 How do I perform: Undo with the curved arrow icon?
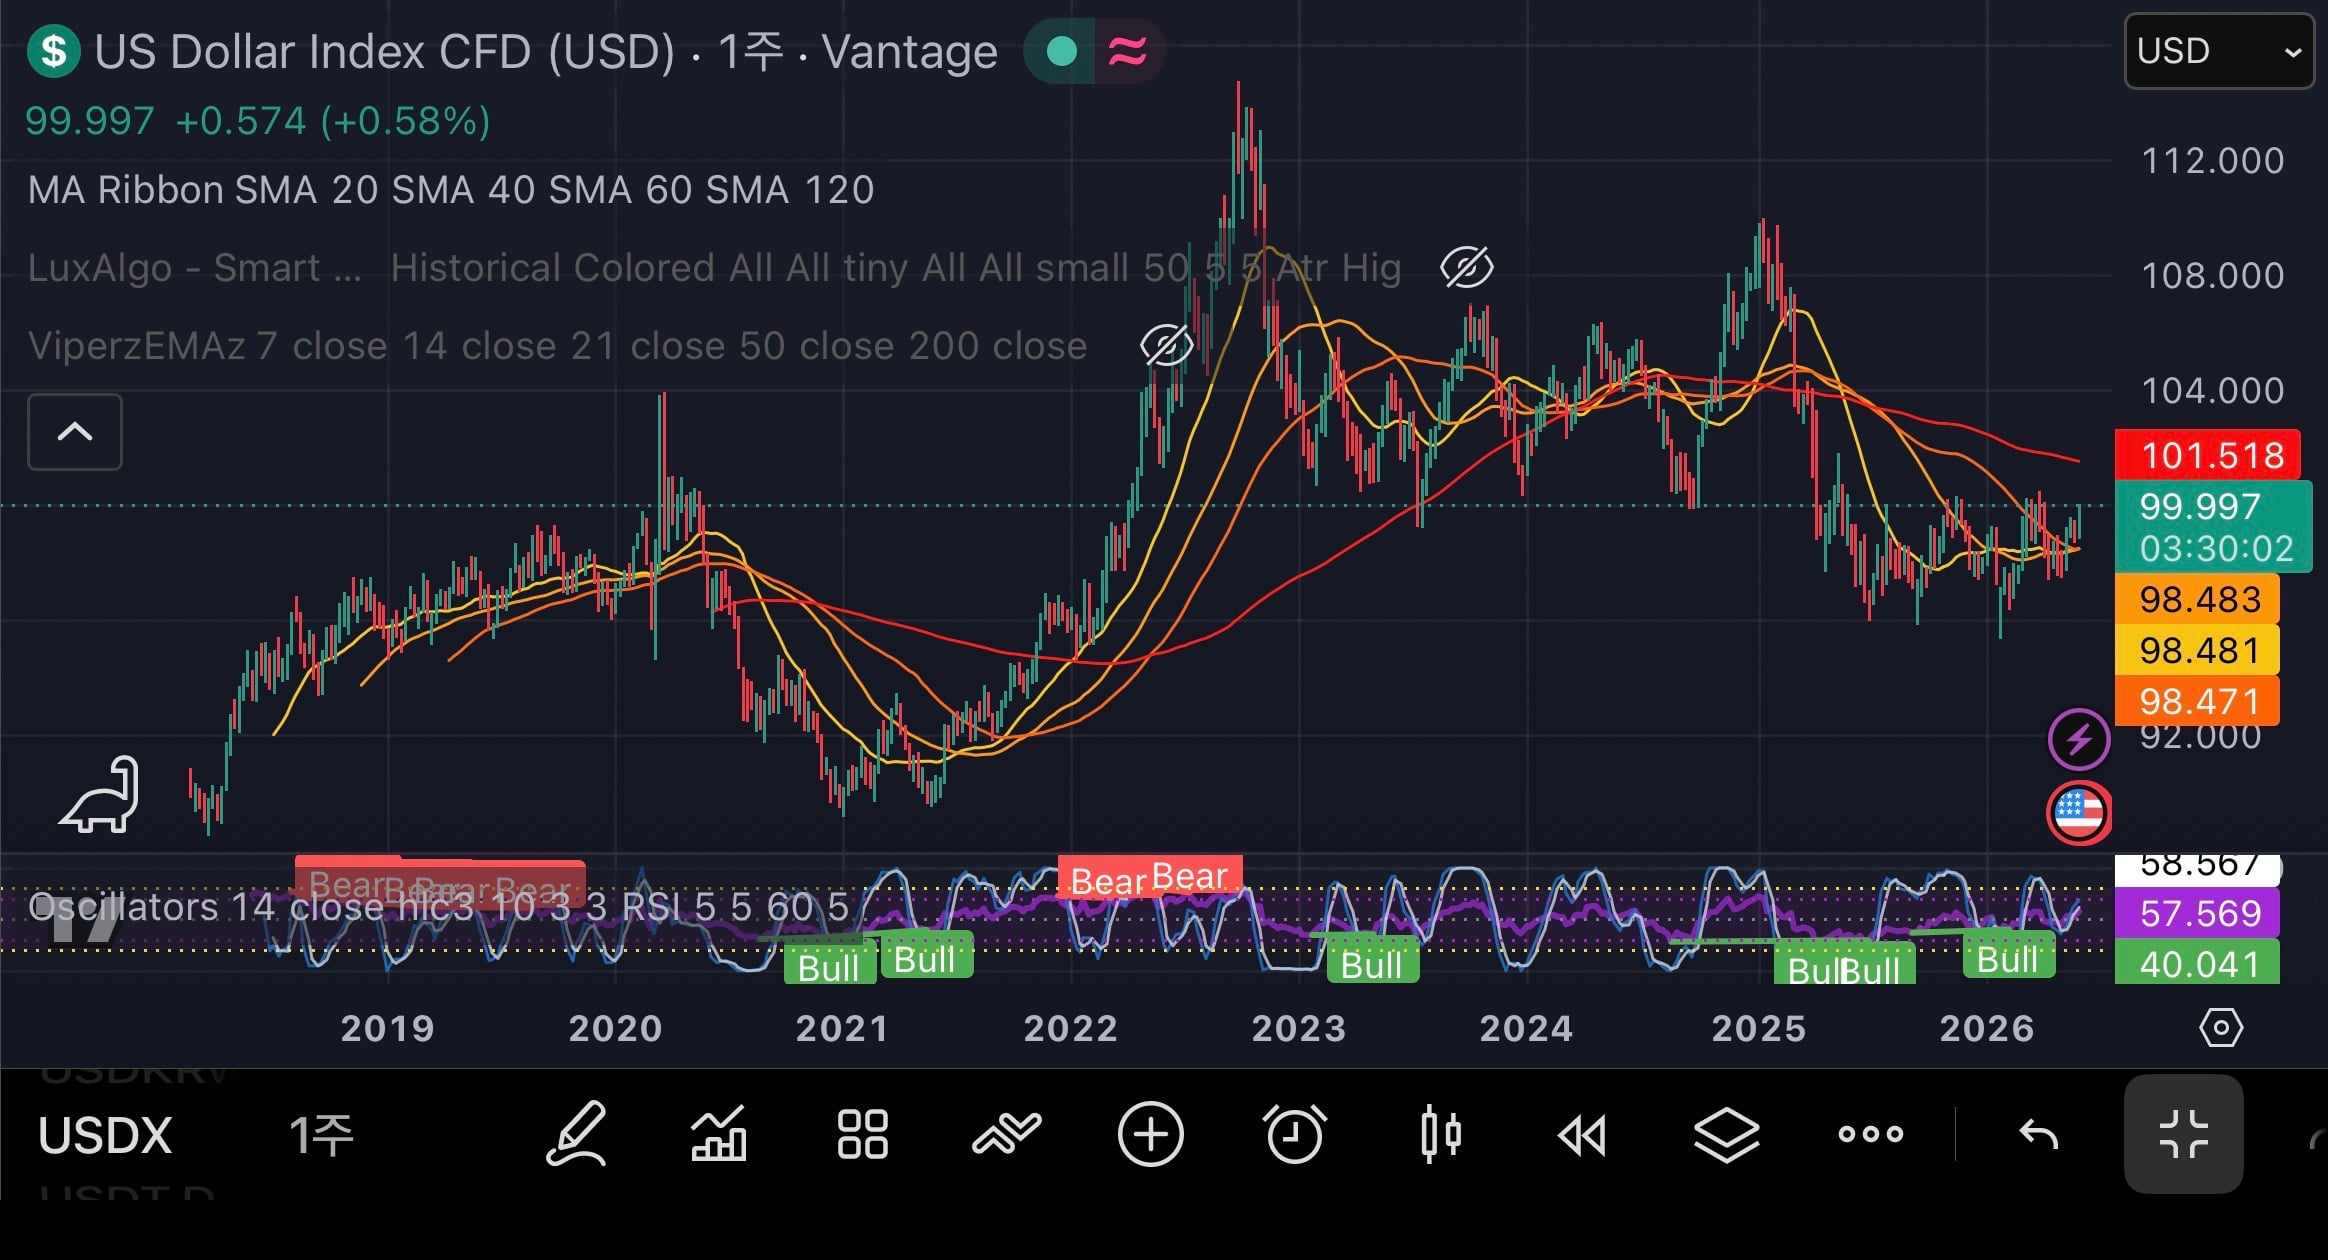tap(2039, 1135)
